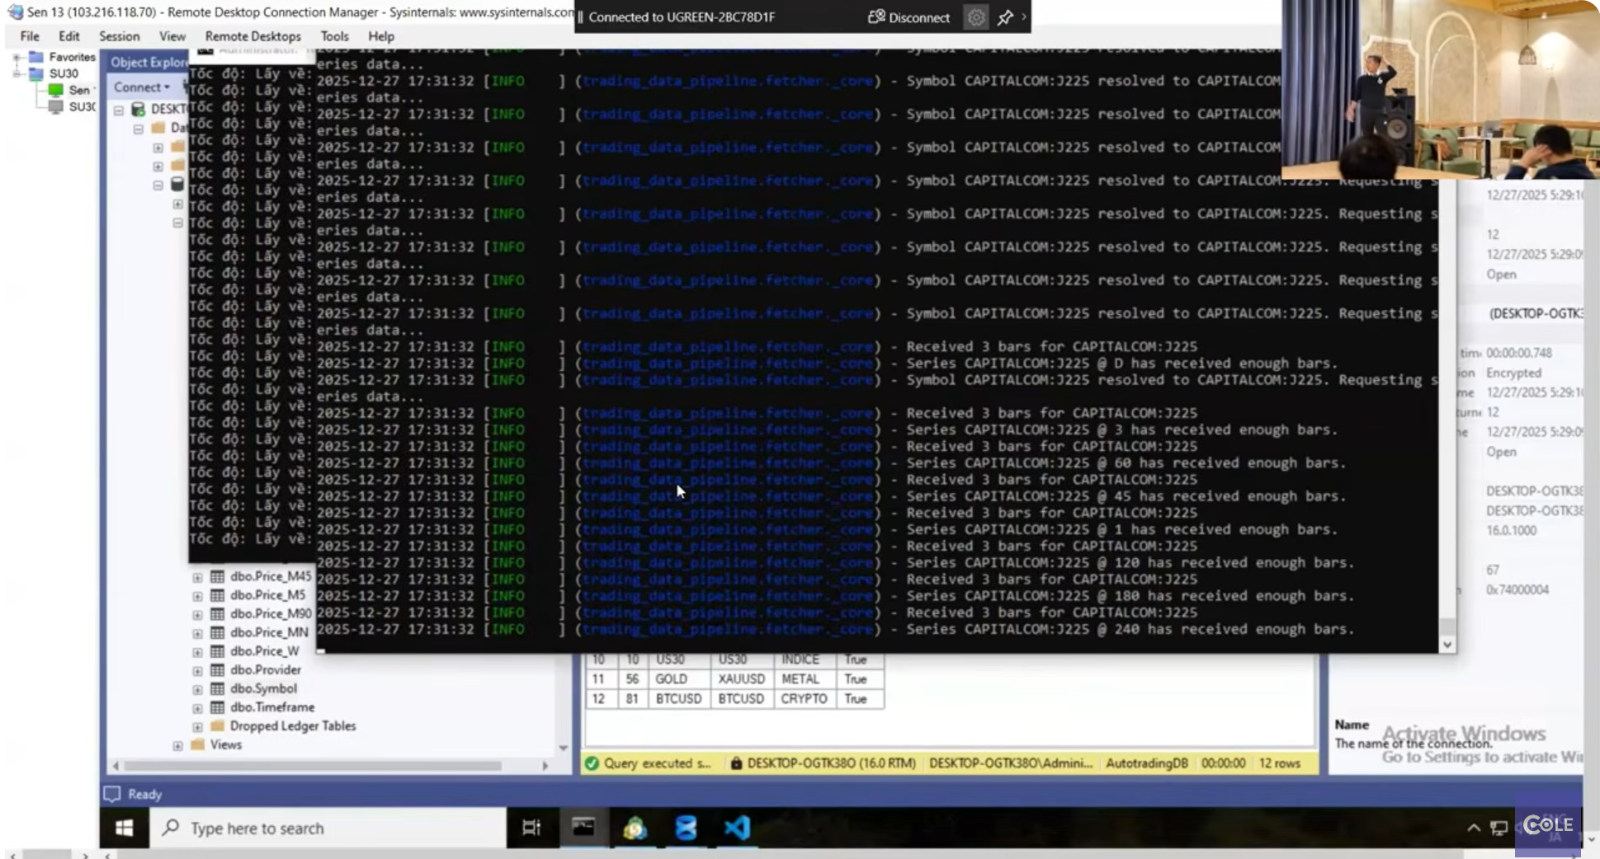Expand the Views folder node
Image resolution: width=1600 pixels, height=859 pixels.
point(178,746)
